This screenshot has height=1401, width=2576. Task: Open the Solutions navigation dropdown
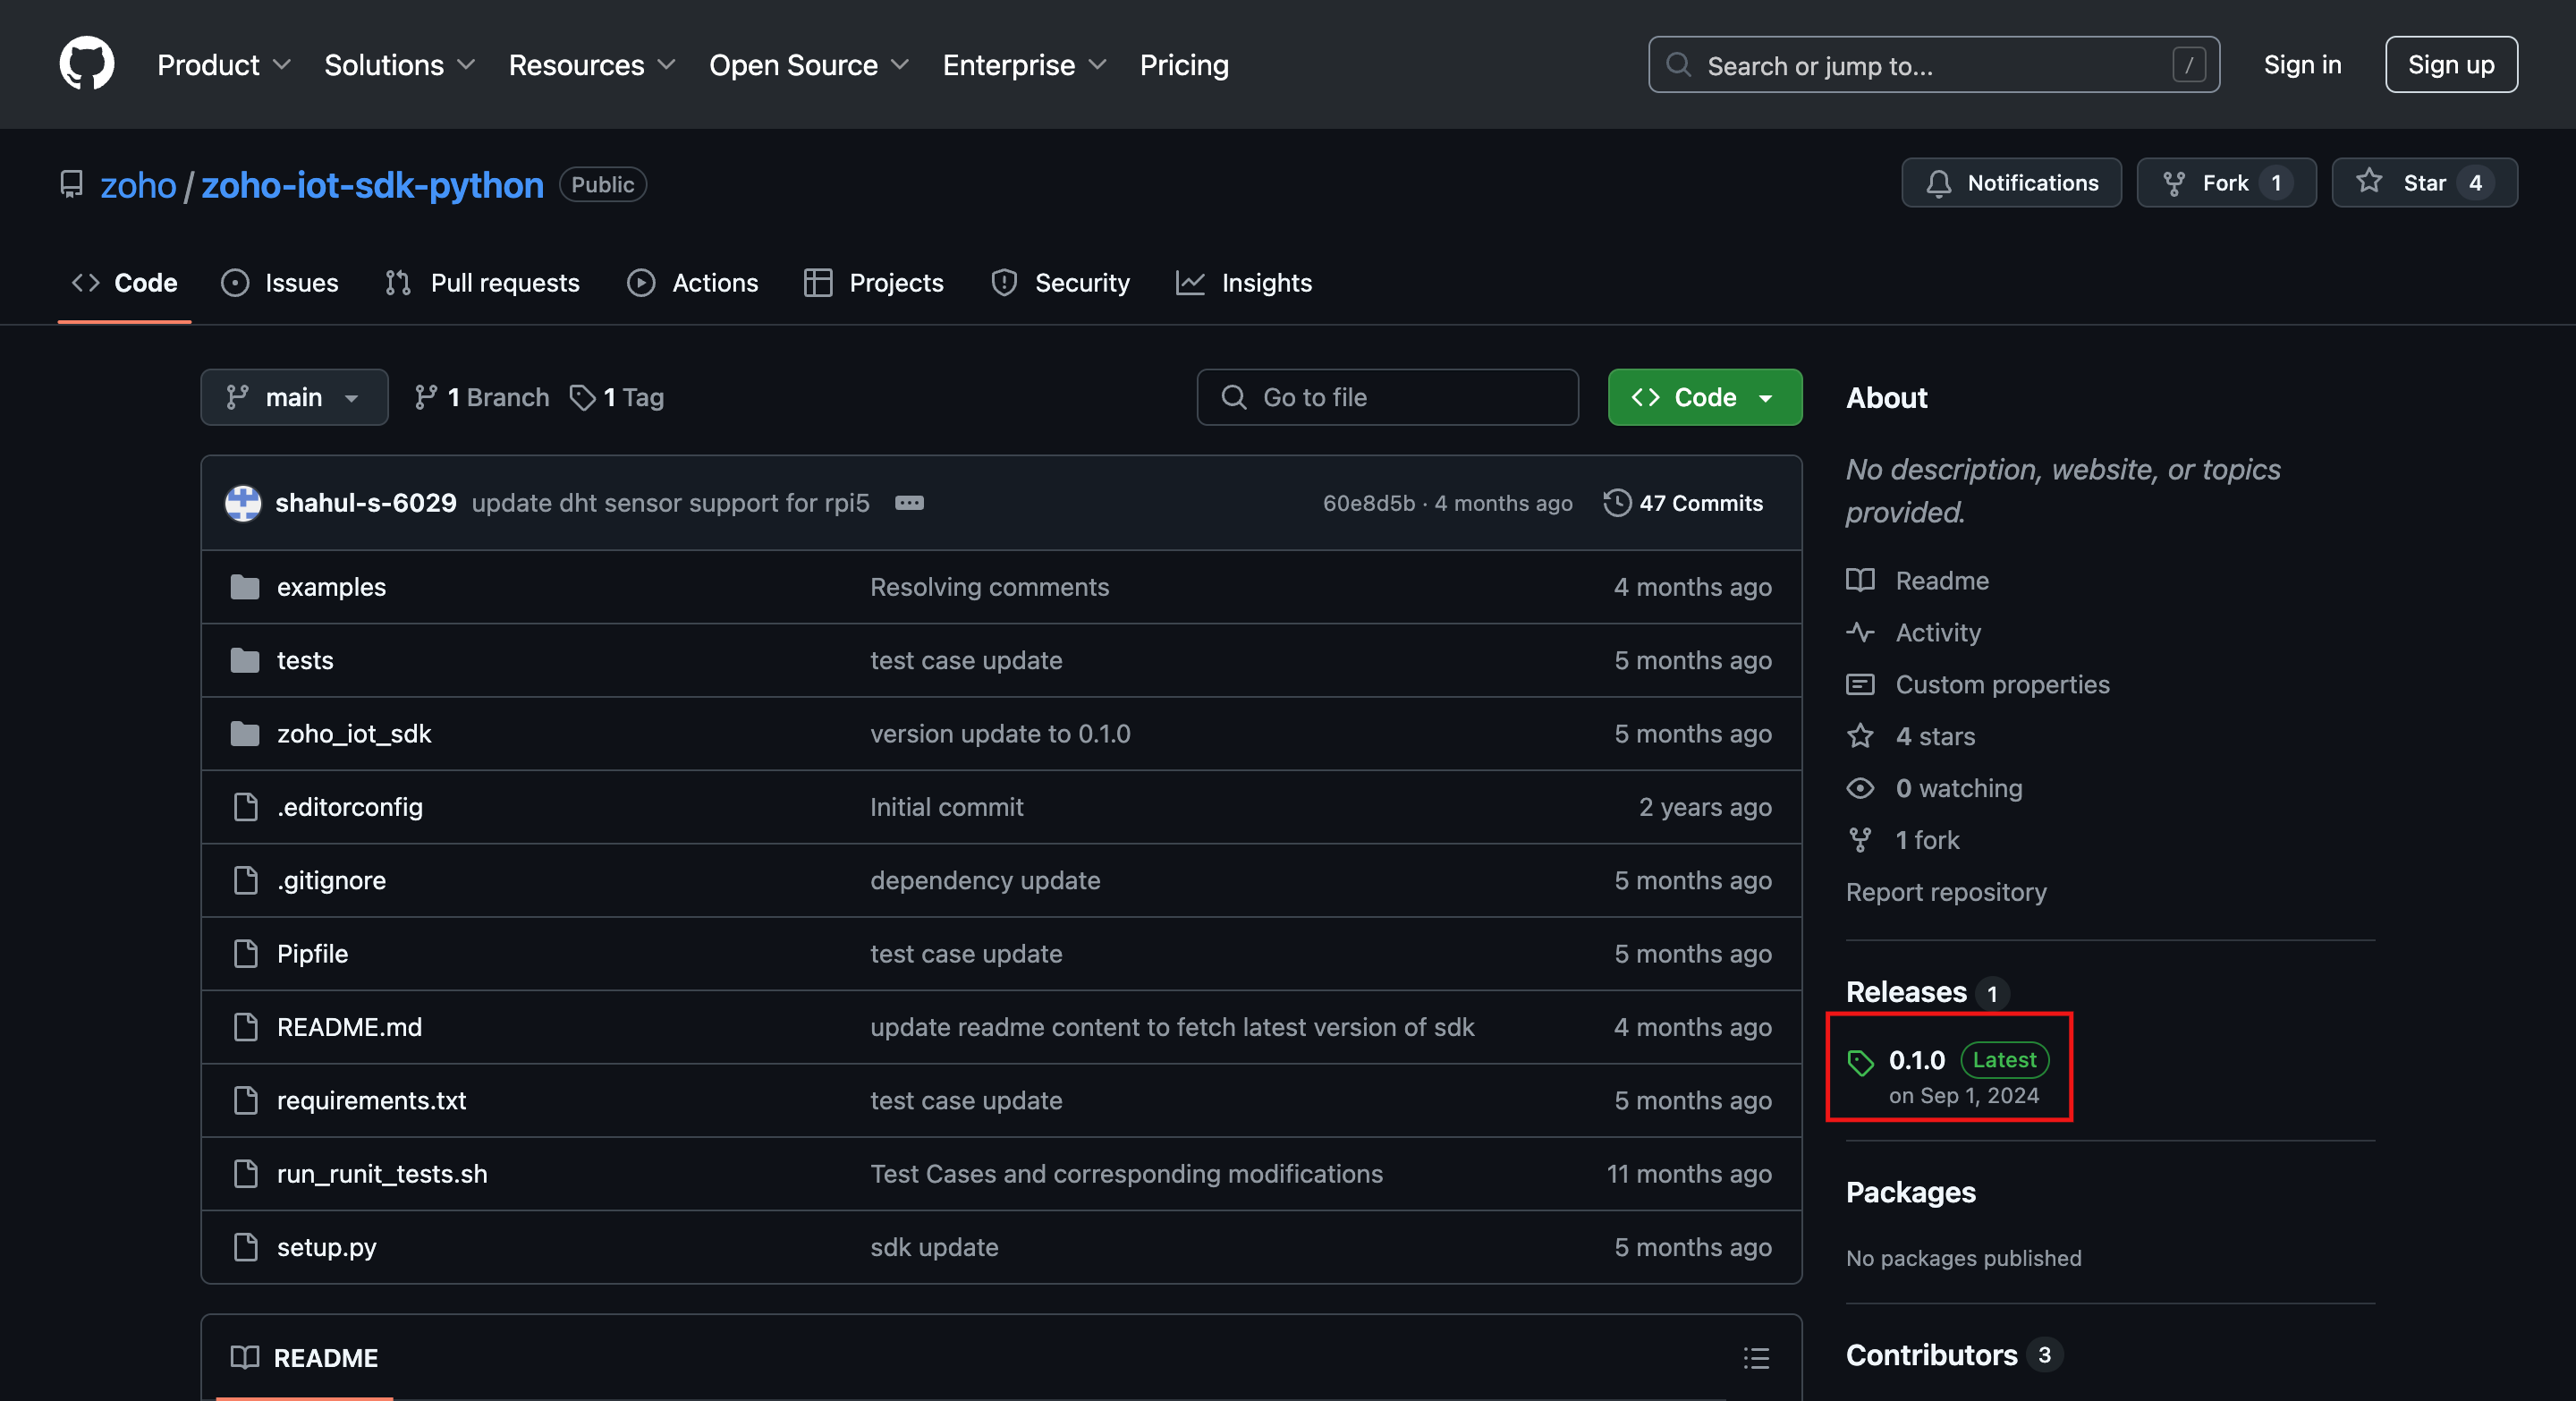[398, 65]
